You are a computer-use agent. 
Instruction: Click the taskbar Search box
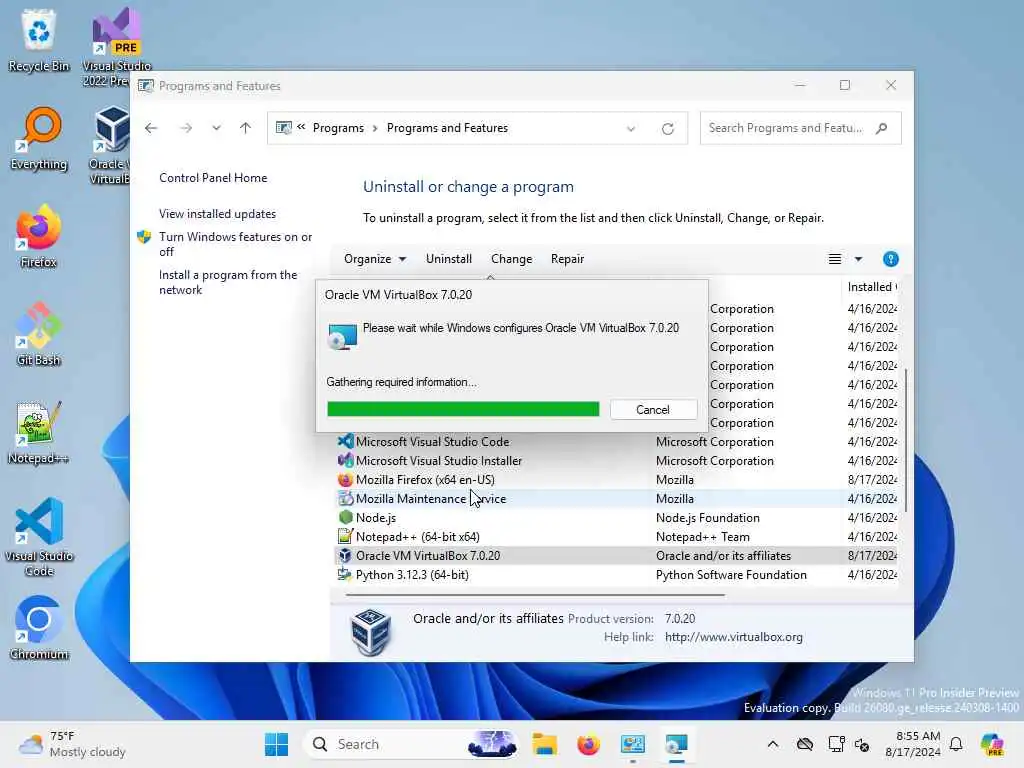[411, 744]
